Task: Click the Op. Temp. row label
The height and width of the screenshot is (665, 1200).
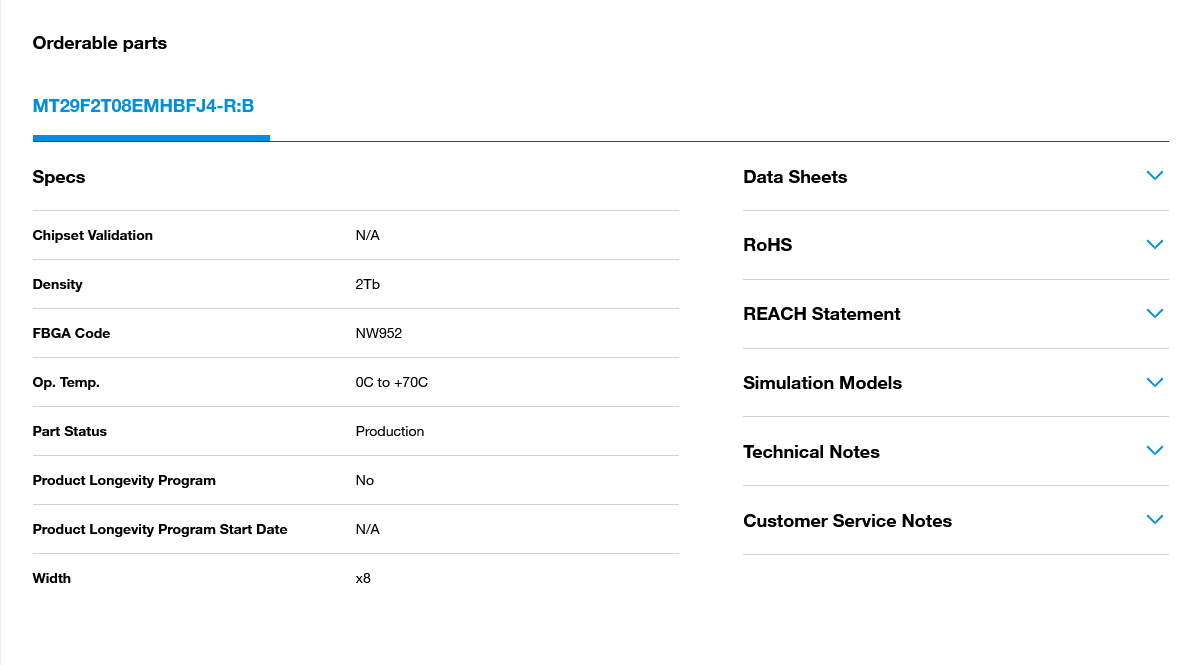Action: (x=66, y=382)
